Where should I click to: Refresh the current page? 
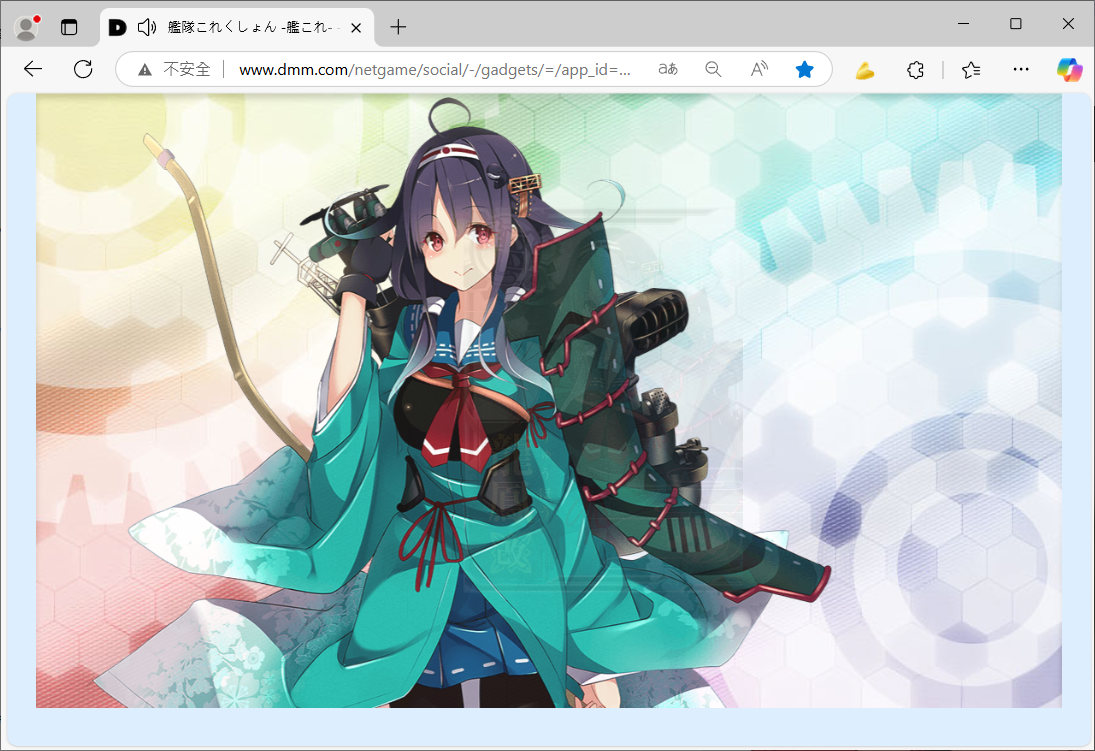[83, 68]
